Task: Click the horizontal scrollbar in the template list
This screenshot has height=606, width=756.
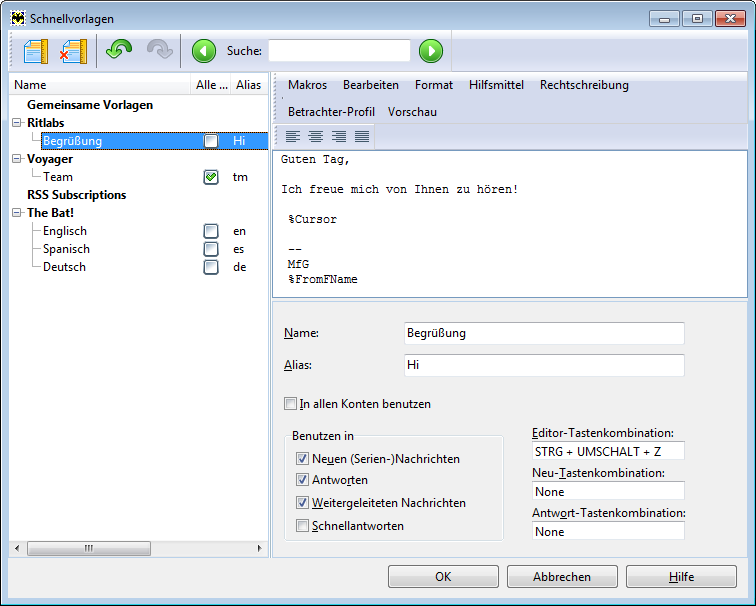Action: coord(88,548)
